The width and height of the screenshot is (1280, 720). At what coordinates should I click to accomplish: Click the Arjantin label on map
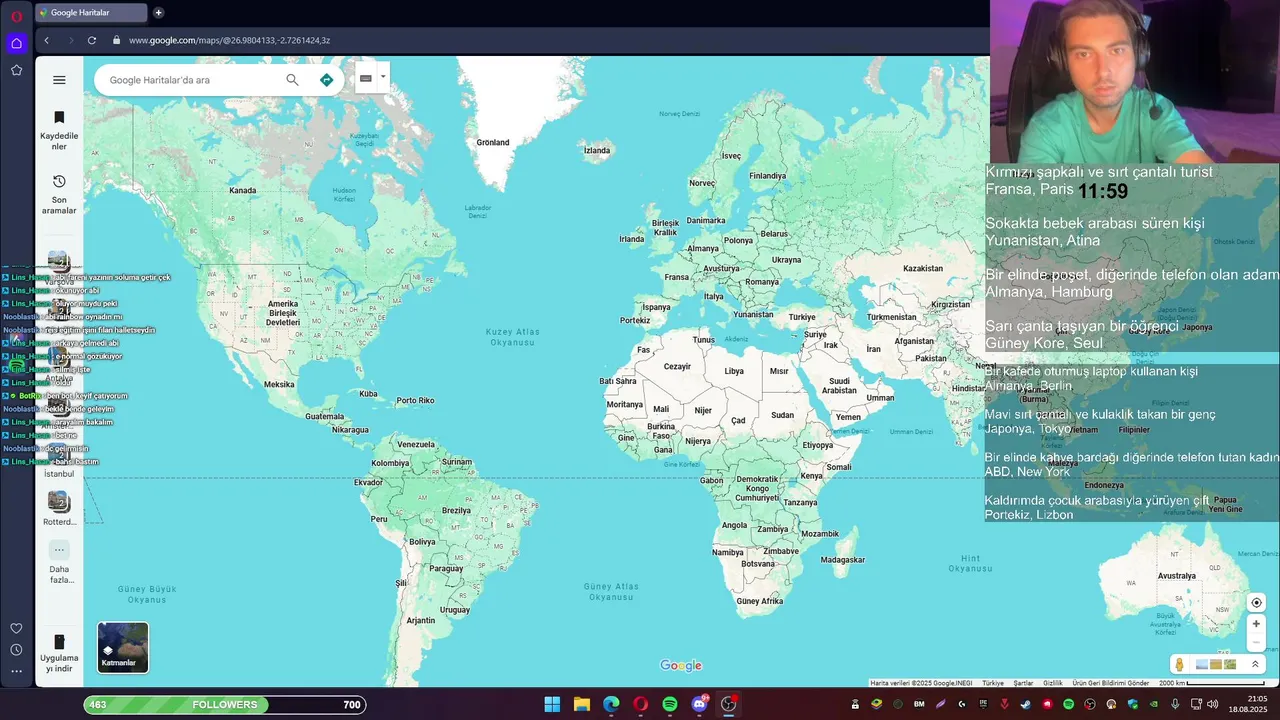(421, 620)
